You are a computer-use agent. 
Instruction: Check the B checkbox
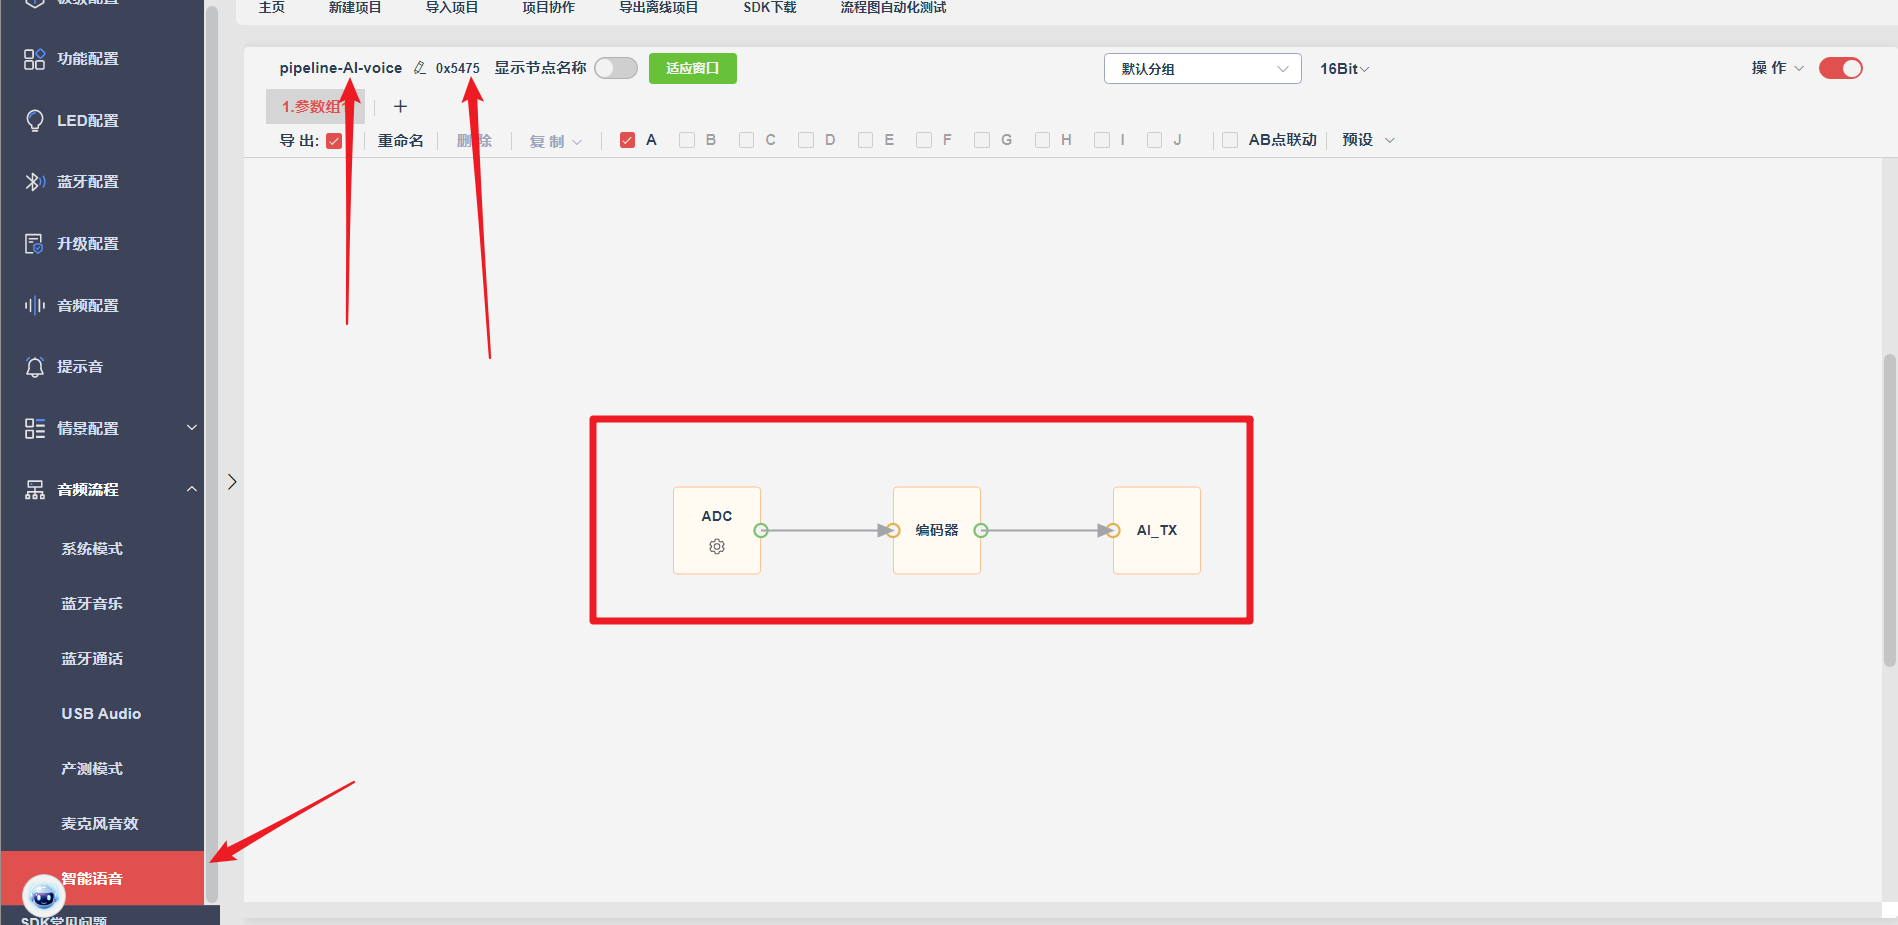(687, 140)
